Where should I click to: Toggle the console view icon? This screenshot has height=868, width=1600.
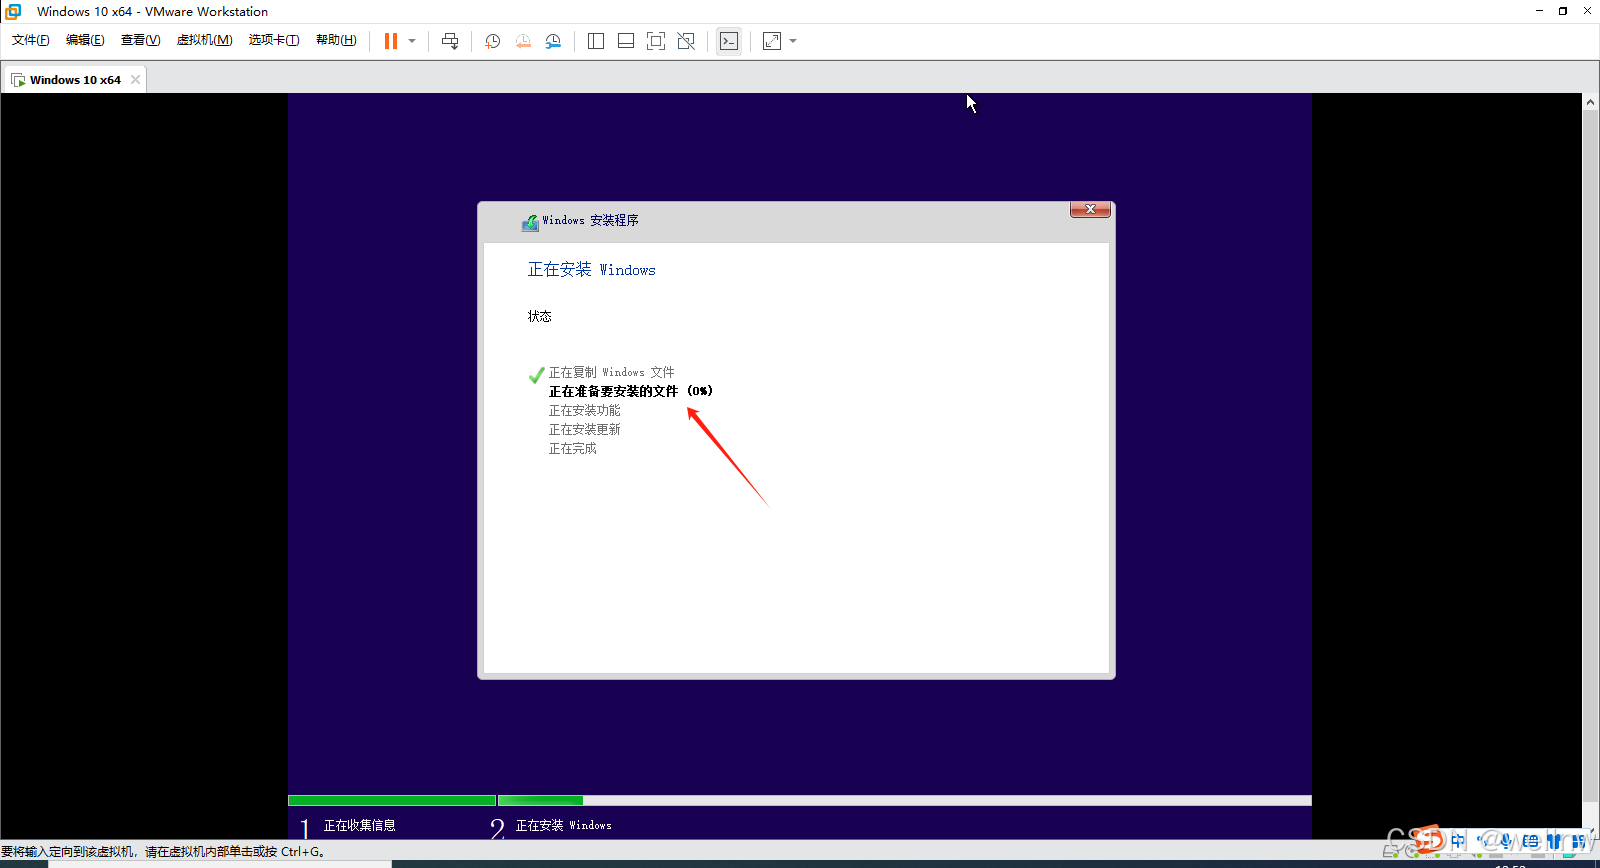click(729, 41)
